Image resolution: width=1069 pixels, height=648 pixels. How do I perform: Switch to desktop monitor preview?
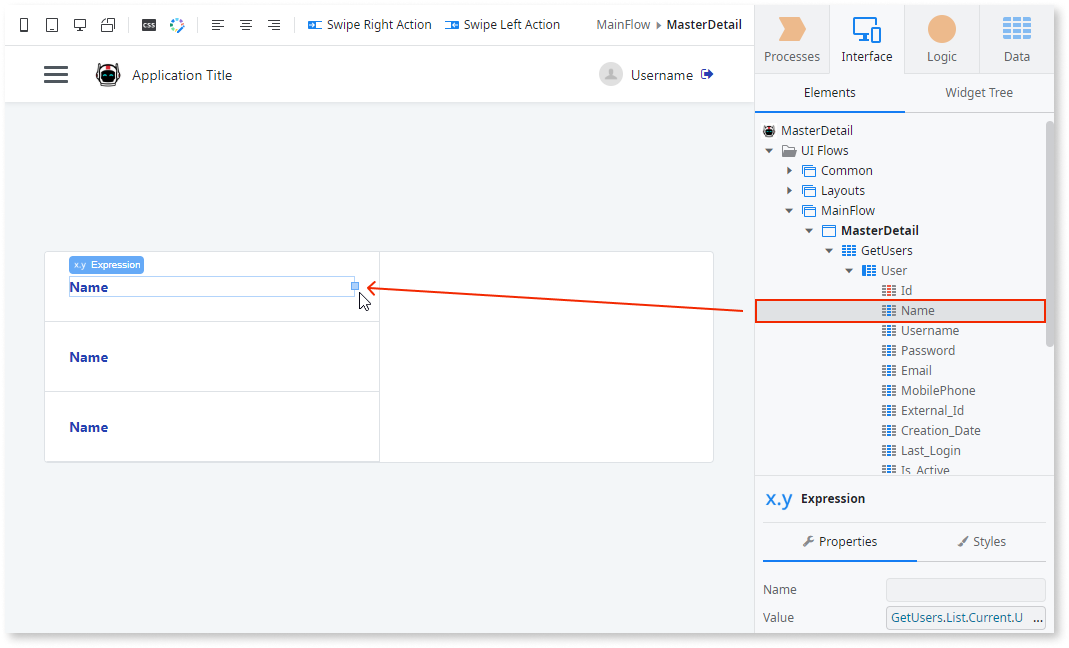tap(80, 23)
